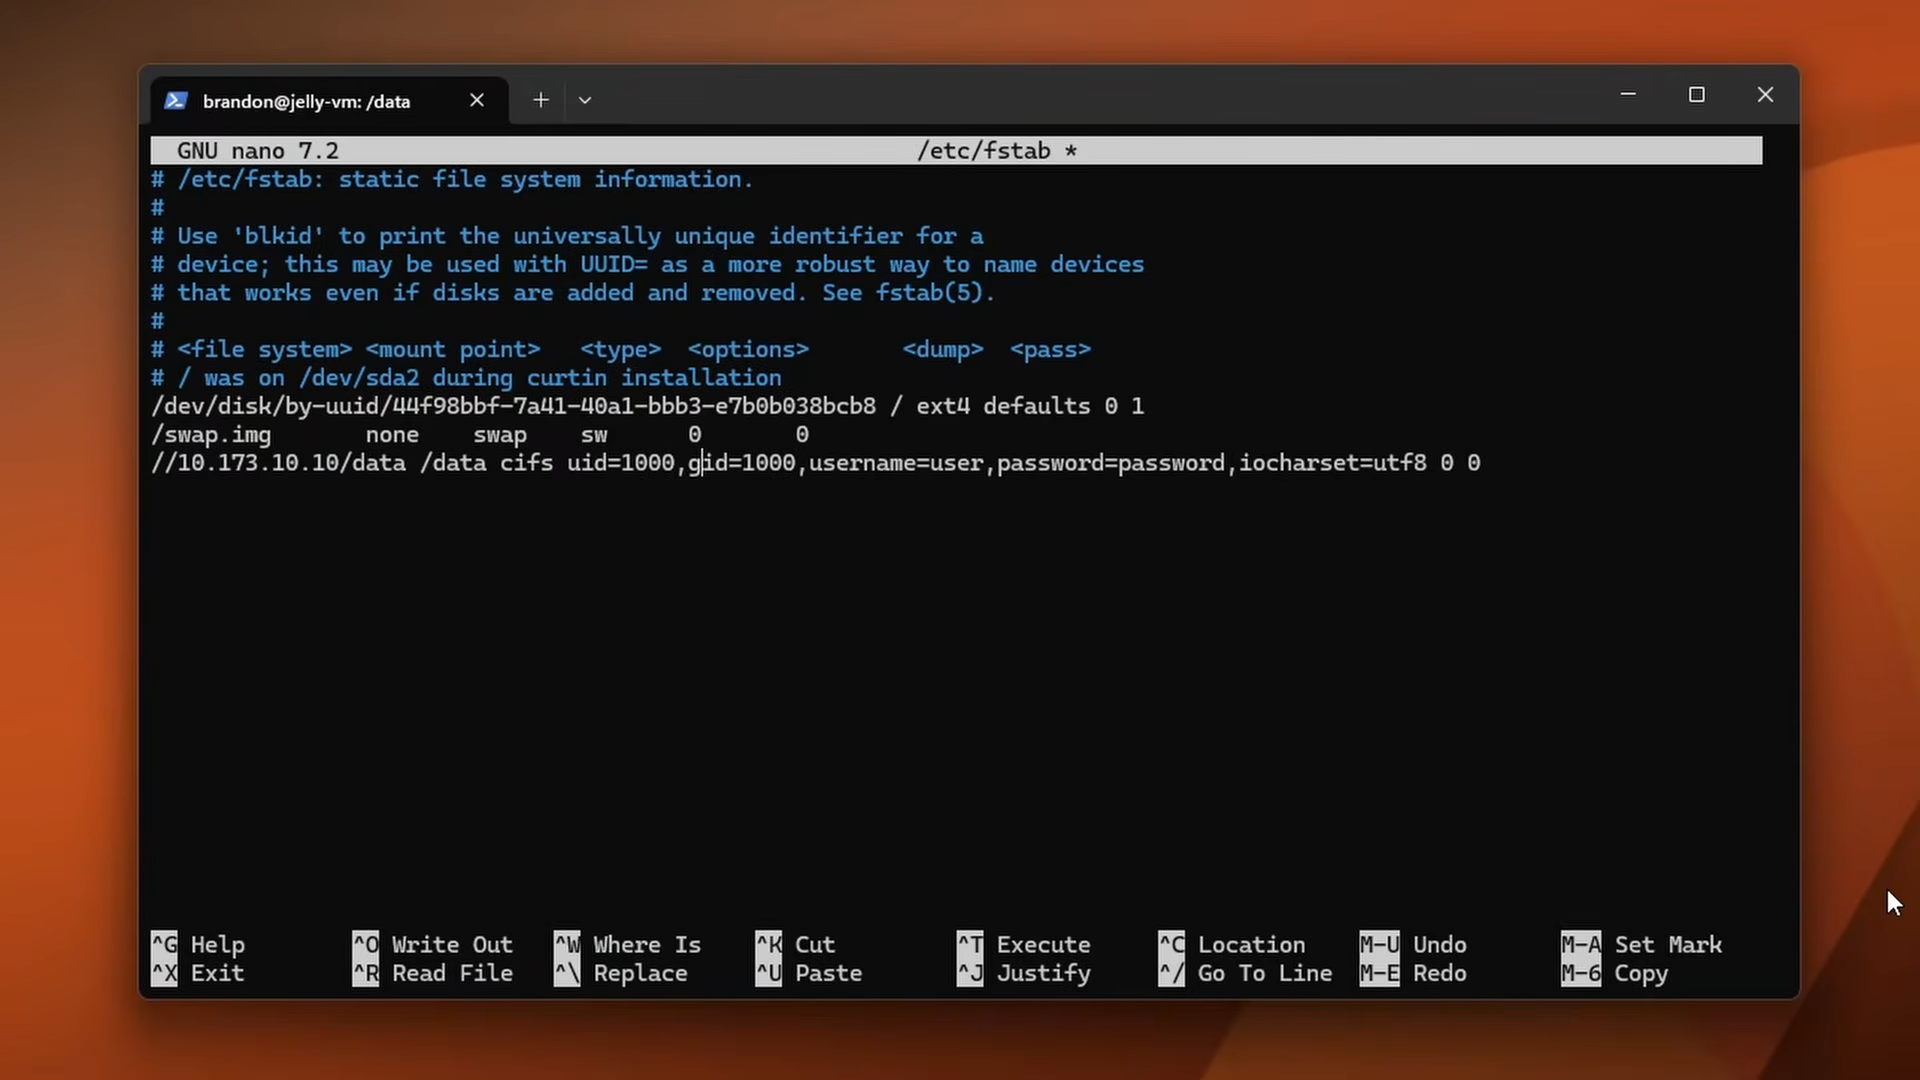Select Where Is to search the file
This screenshot has width=1920, height=1080.
pyautogui.click(x=646, y=944)
